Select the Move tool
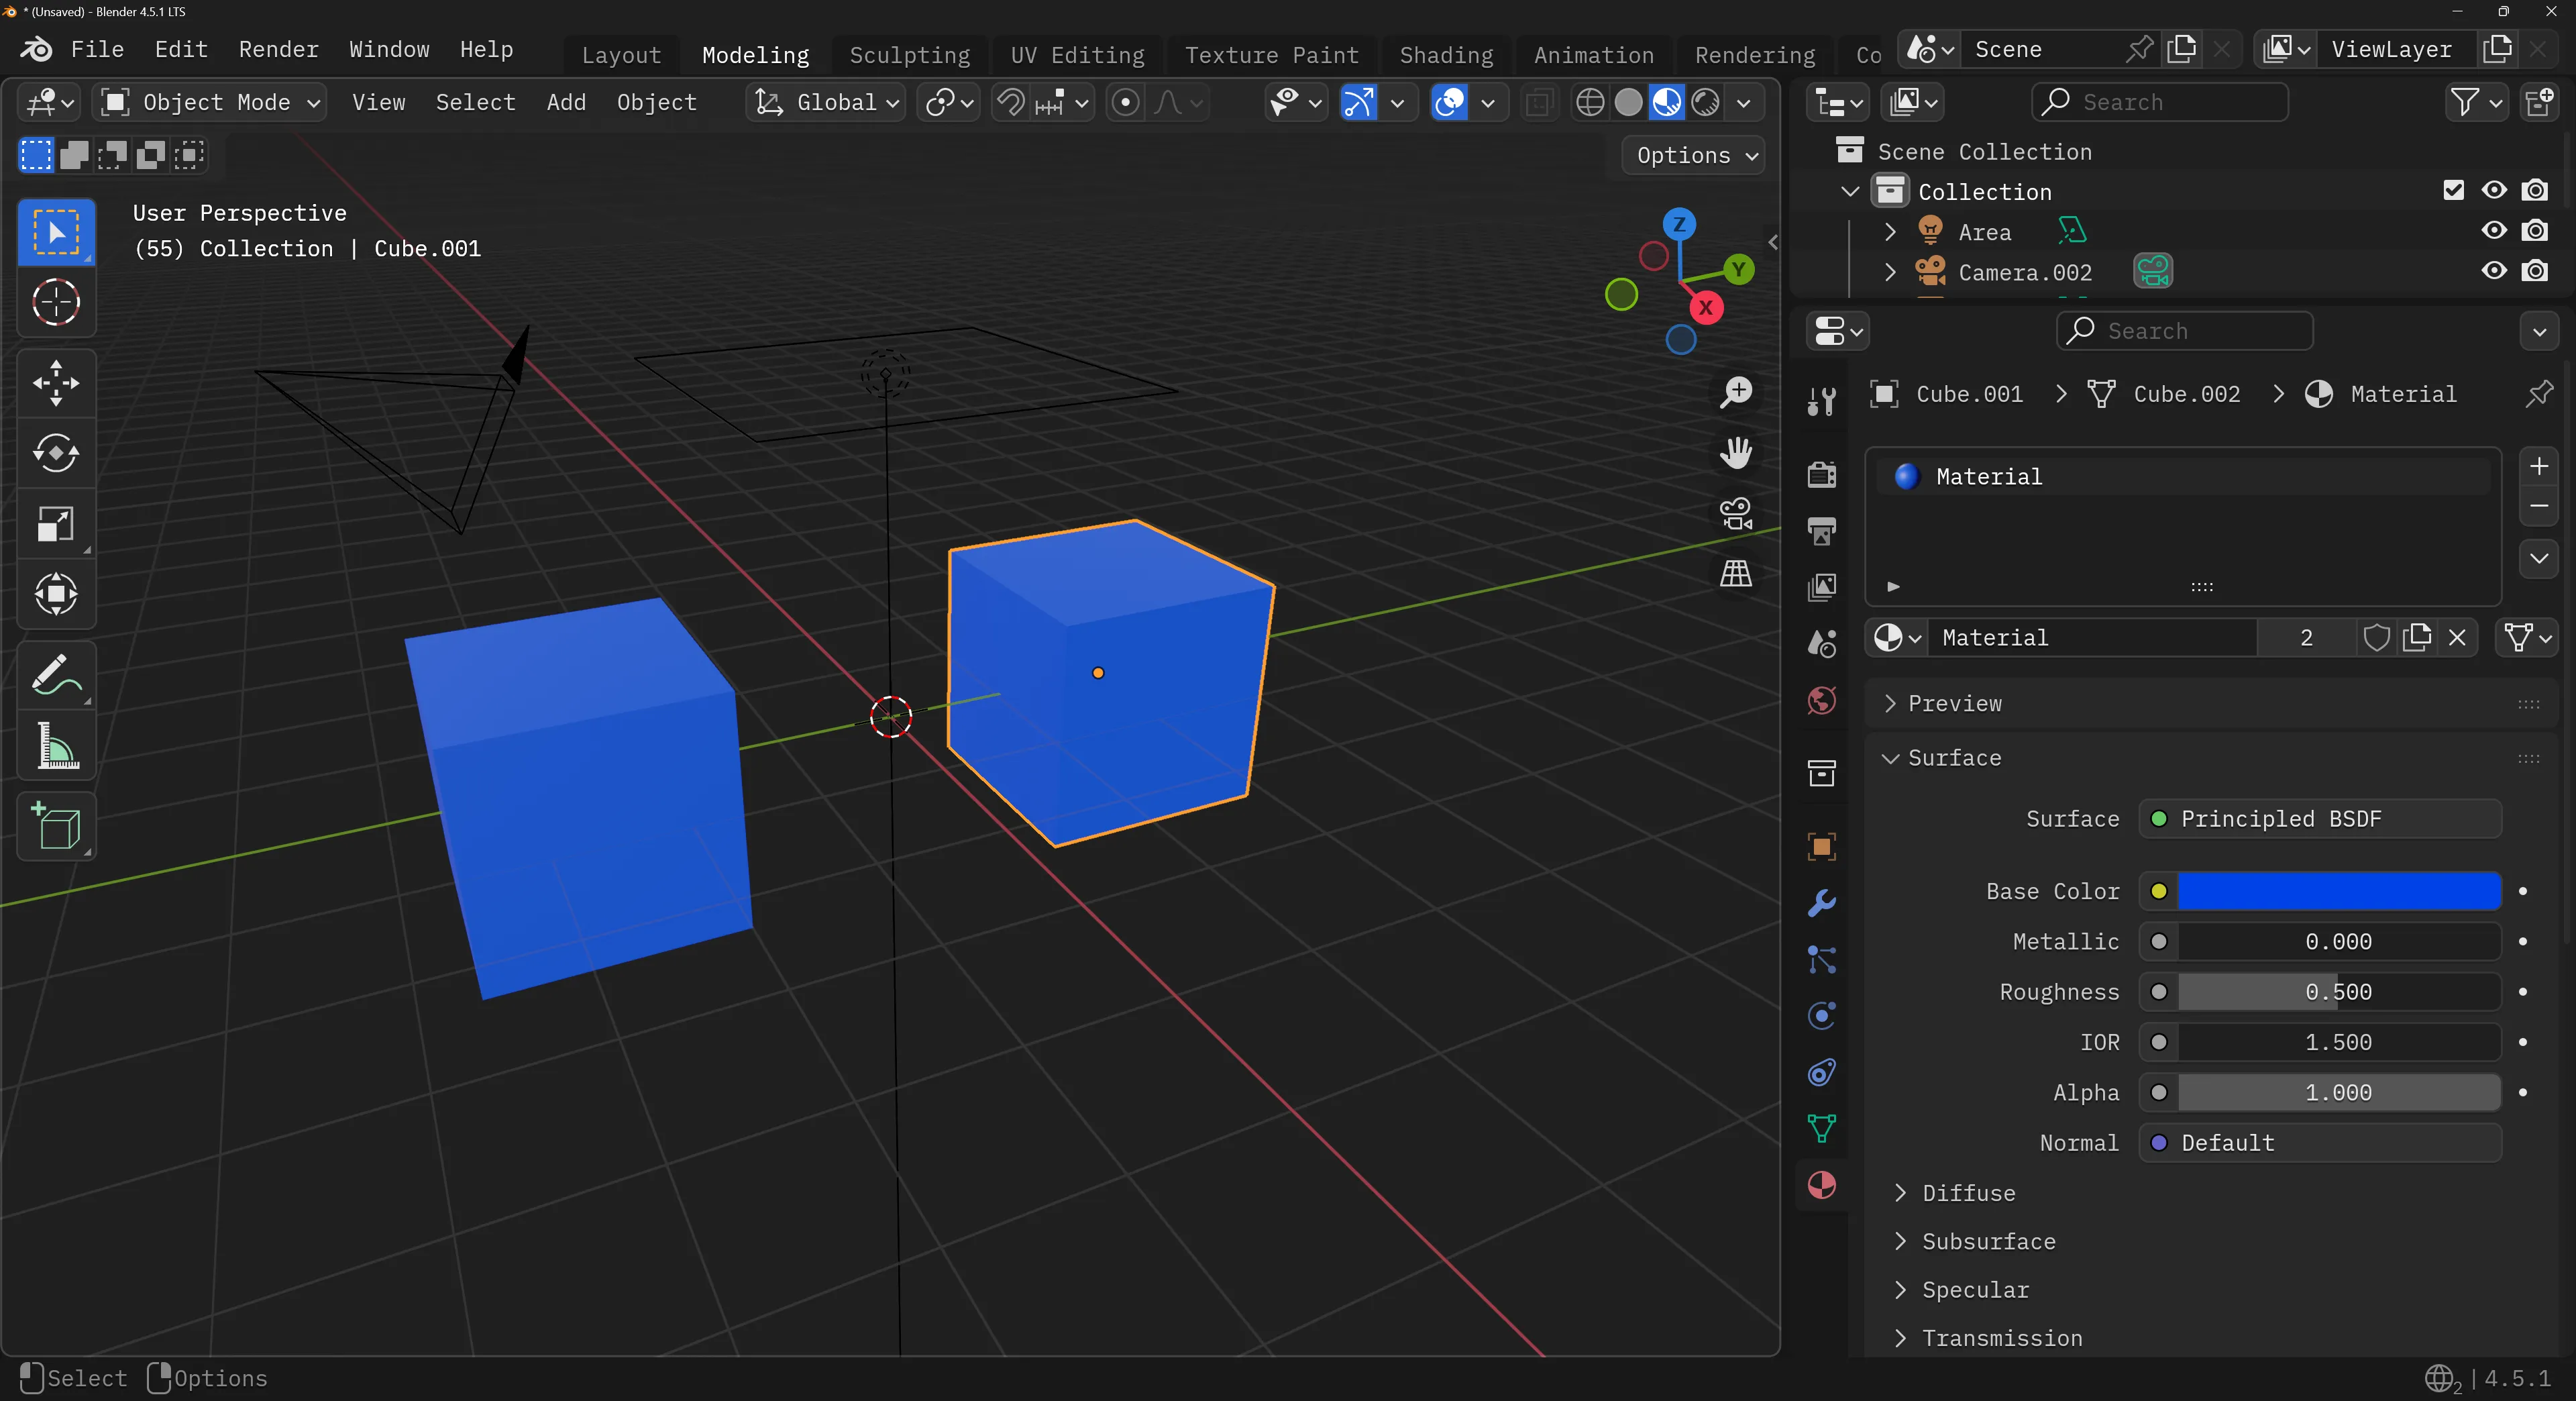 56,383
